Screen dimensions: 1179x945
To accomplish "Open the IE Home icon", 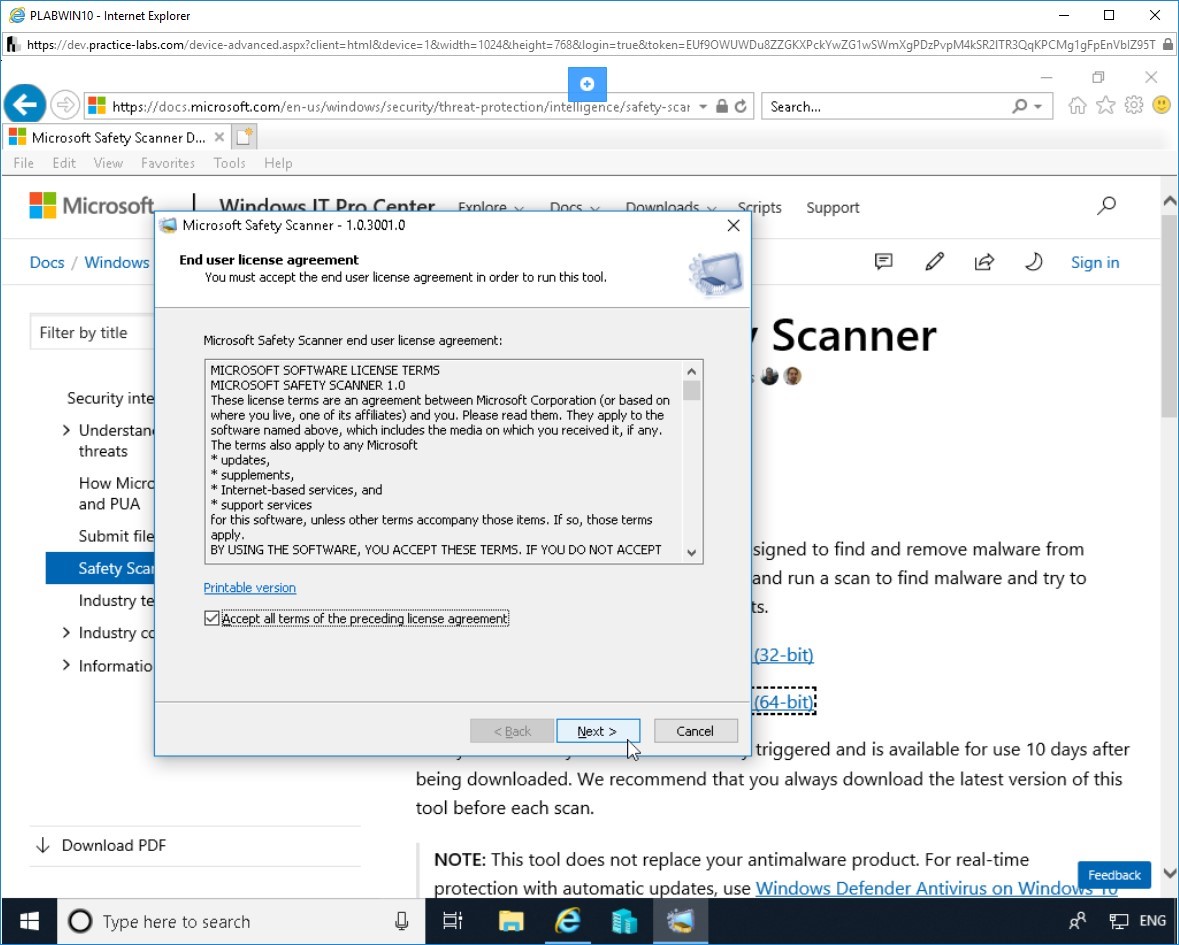I will 1077,106.
